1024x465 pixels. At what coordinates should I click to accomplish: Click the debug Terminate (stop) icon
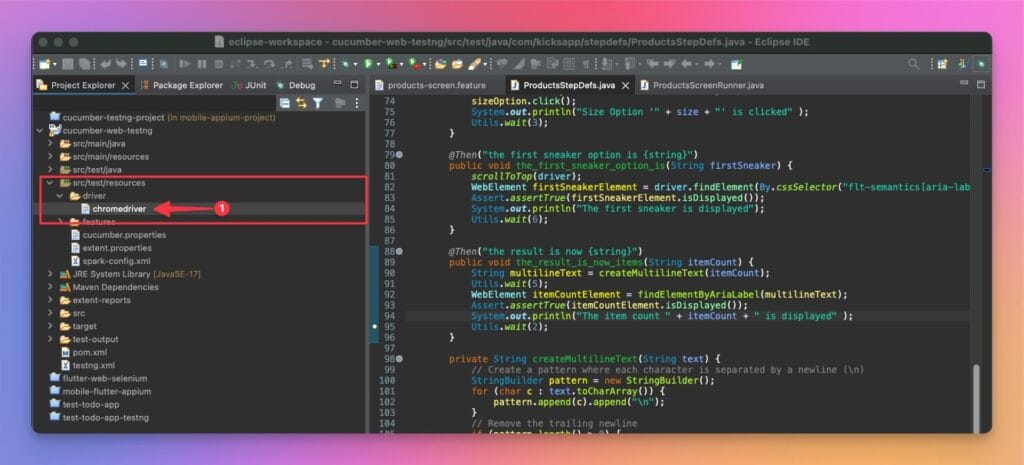tap(219, 64)
